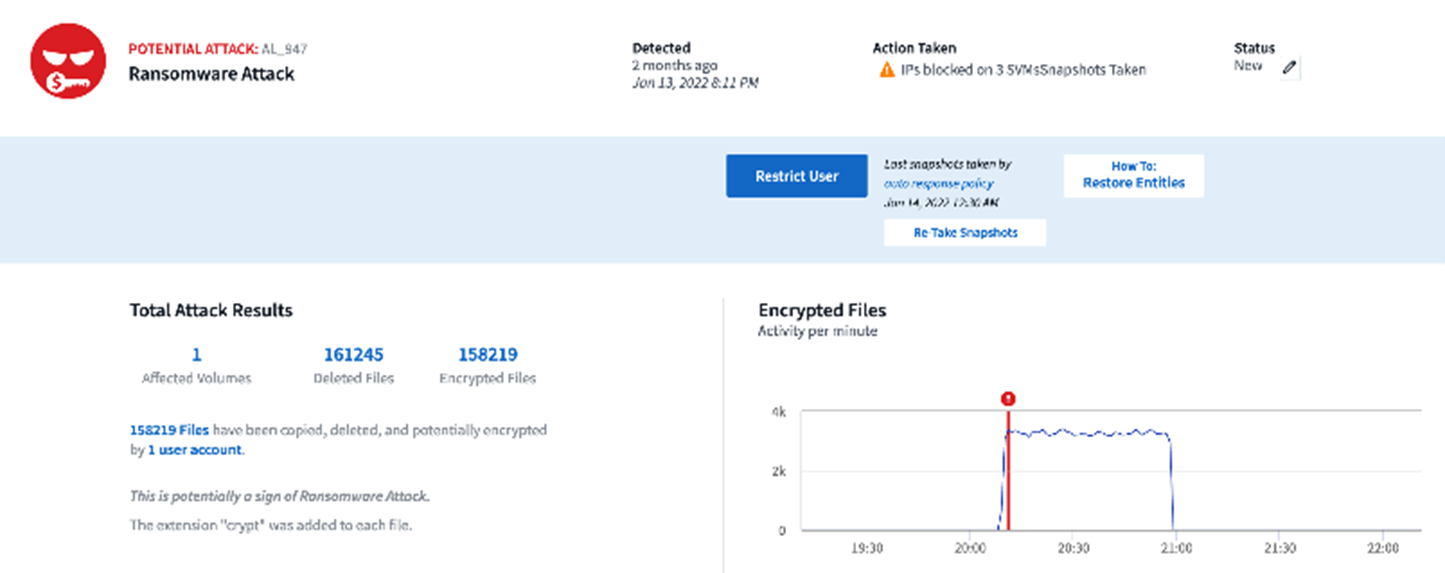Open the 161245 Deleted Files count
This screenshot has height=573, width=1445.
tap(353, 354)
